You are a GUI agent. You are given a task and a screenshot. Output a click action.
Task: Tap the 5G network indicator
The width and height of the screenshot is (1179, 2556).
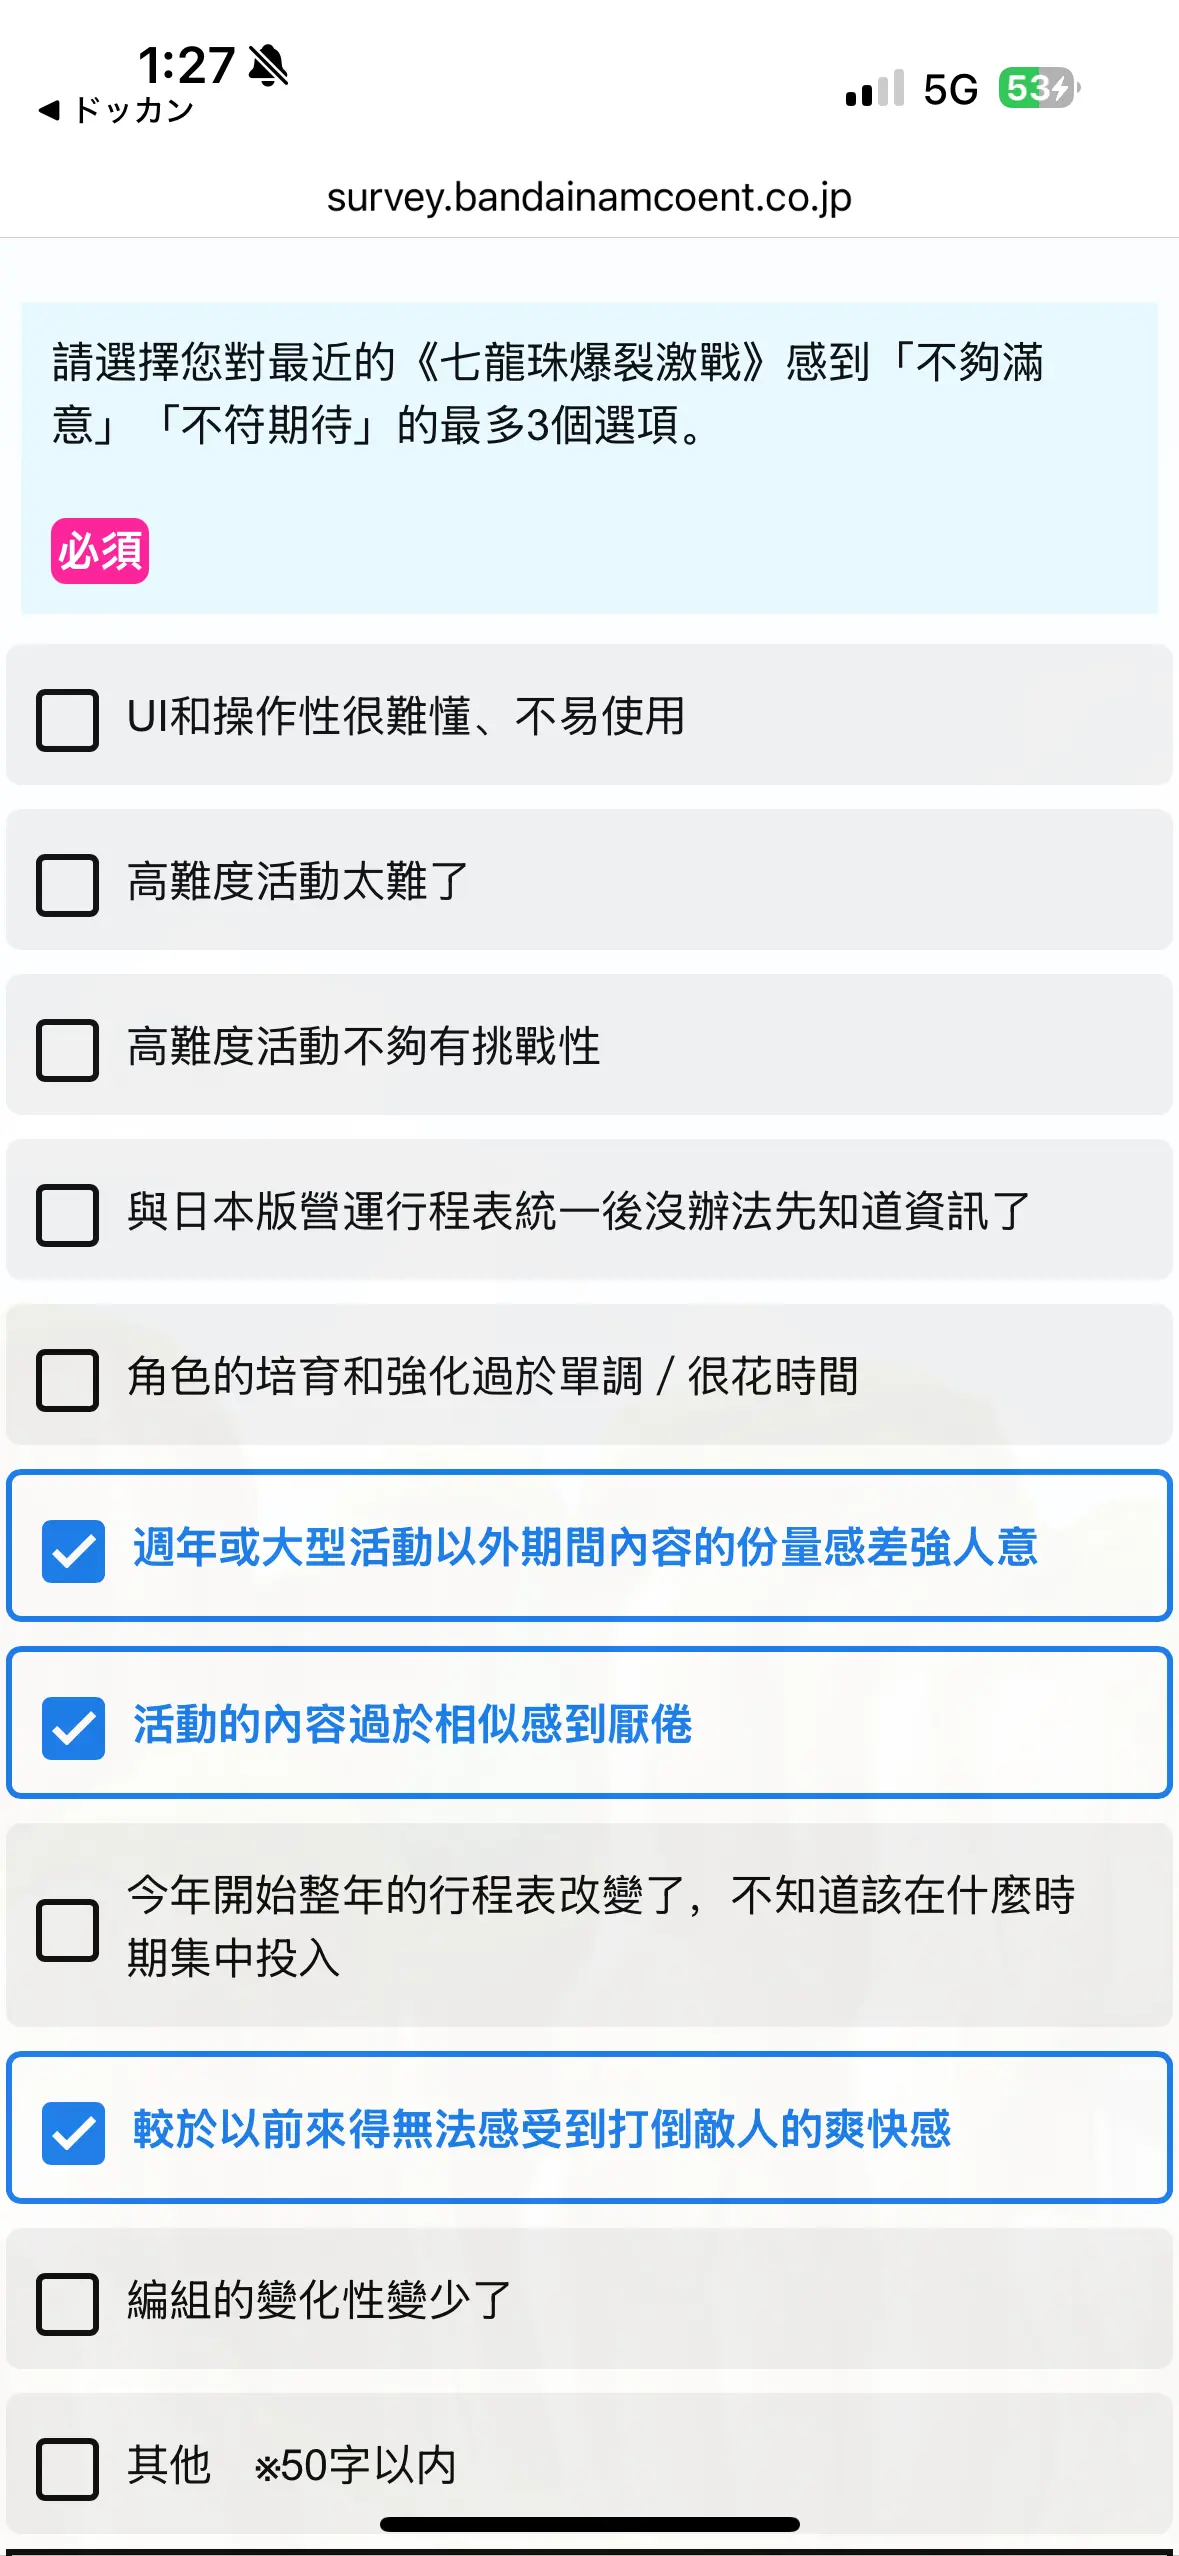(950, 89)
